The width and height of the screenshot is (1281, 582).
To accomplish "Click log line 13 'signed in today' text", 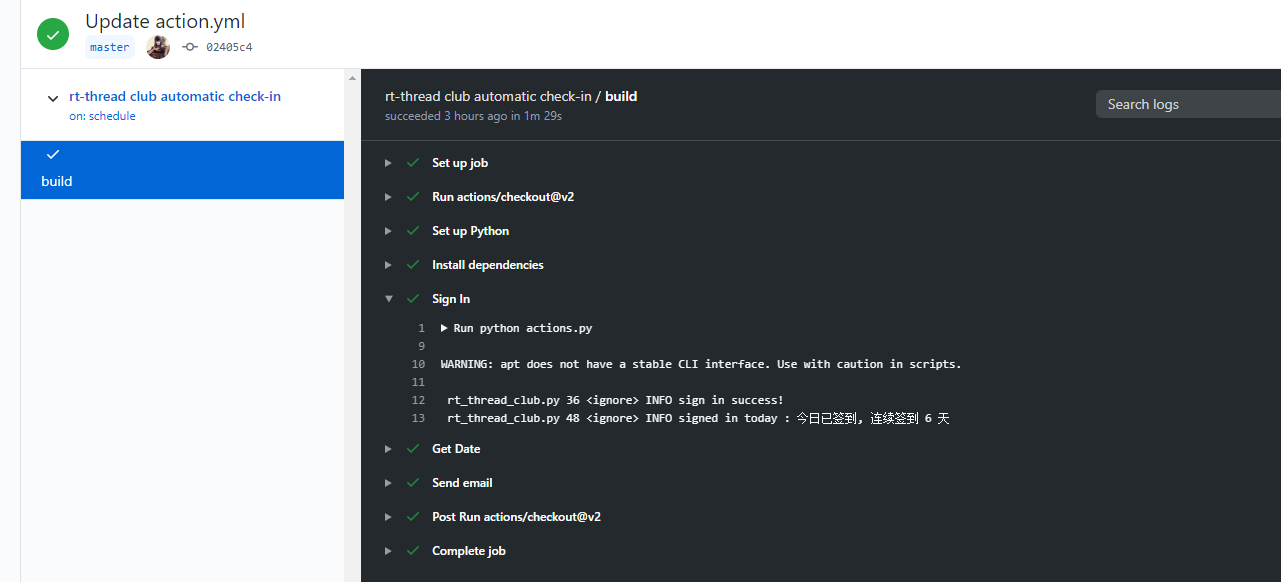I will [698, 418].
